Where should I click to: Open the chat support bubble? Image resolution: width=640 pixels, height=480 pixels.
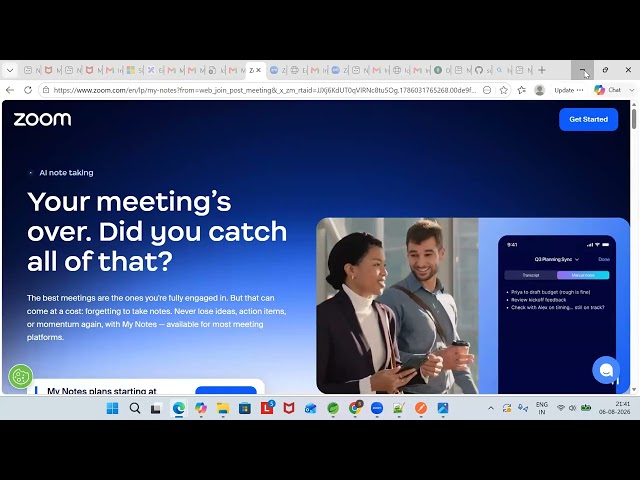(x=606, y=370)
